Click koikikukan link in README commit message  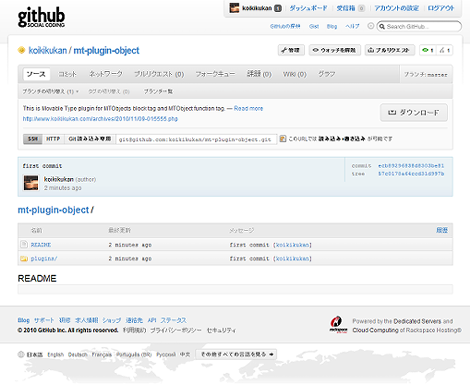pos(293,245)
